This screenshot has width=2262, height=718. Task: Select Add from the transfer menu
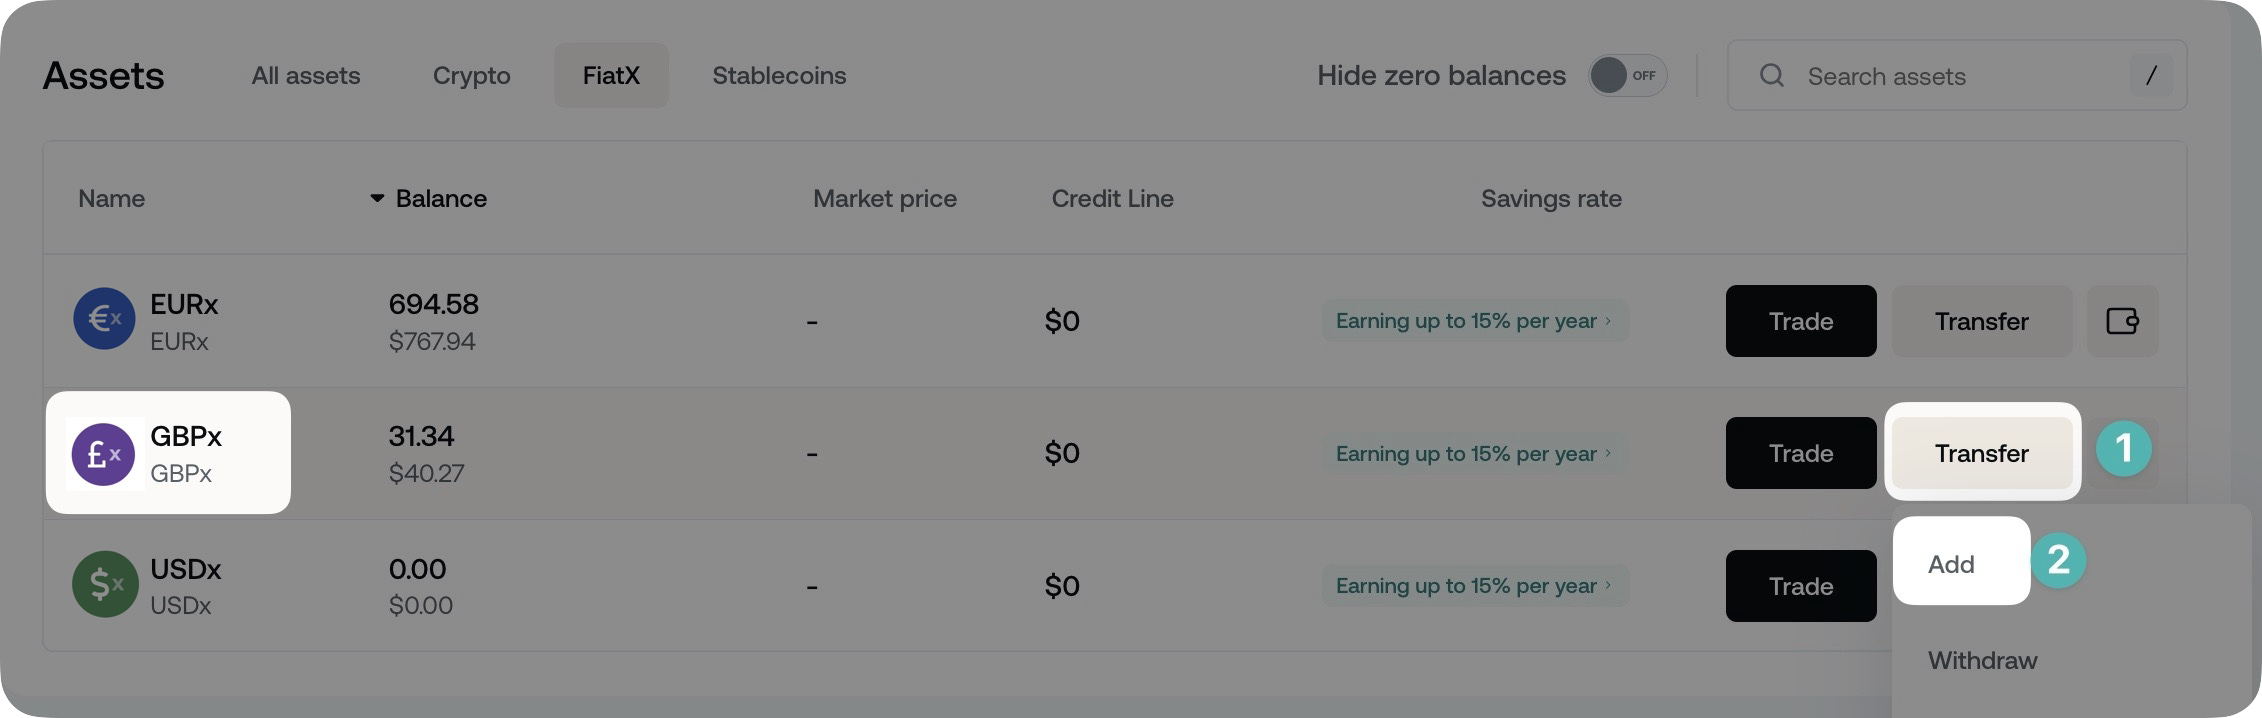[1949, 563]
